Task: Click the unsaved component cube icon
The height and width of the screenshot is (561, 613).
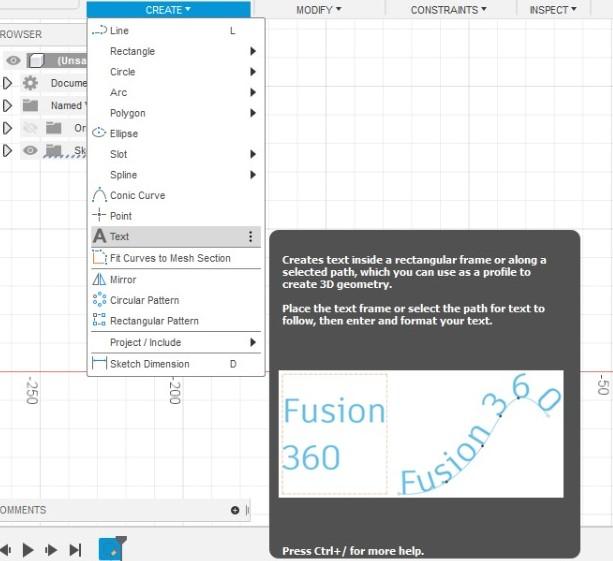Action: [x=36, y=61]
